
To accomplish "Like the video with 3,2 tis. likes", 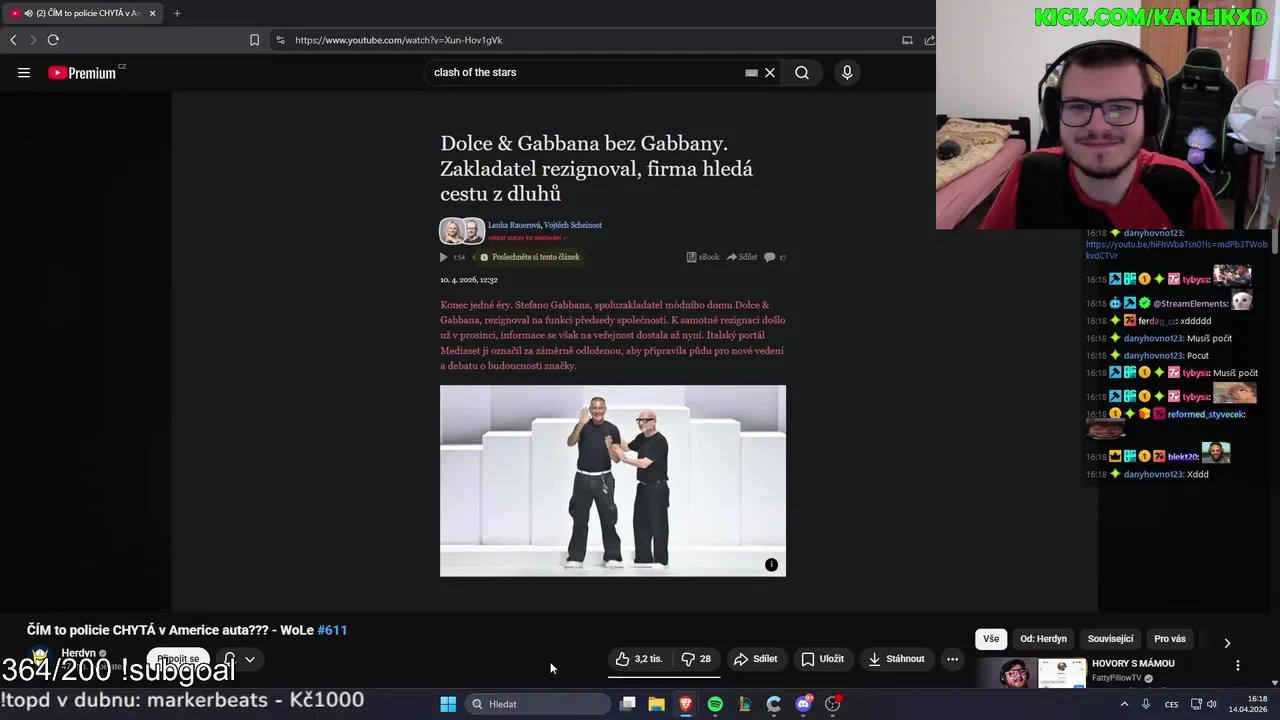I will coord(639,659).
